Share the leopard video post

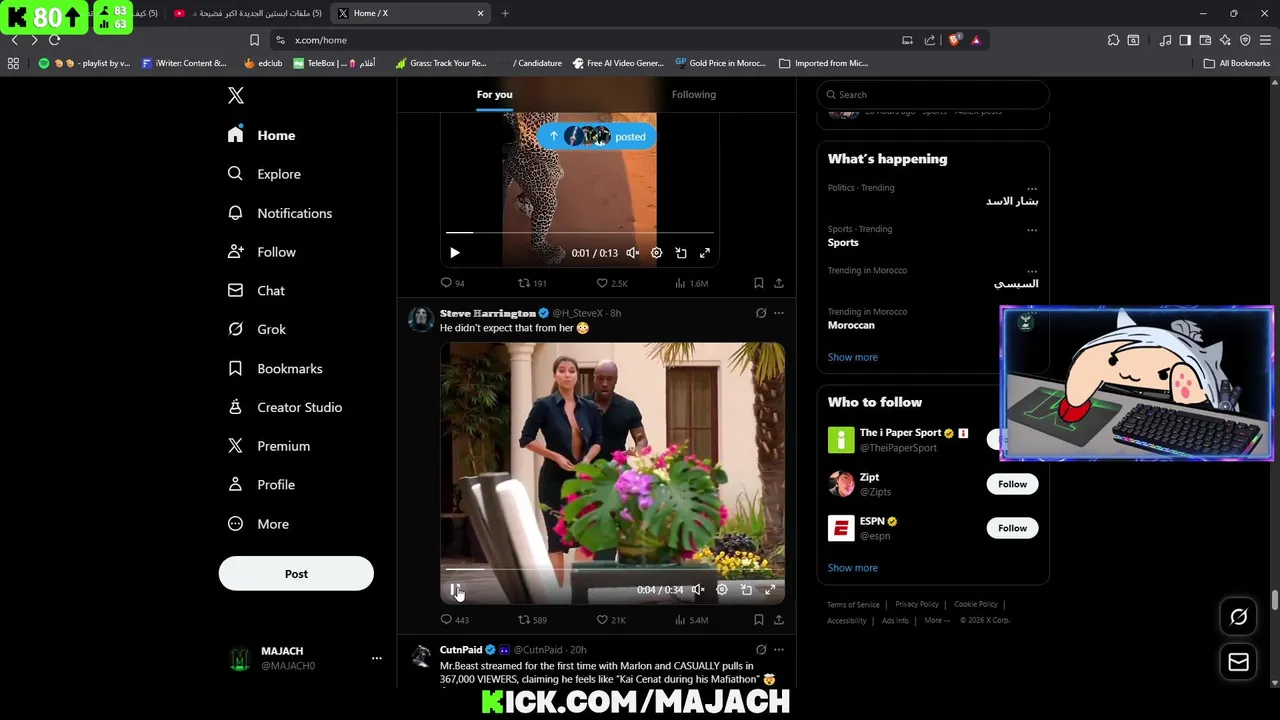click(x=778, y=283)
